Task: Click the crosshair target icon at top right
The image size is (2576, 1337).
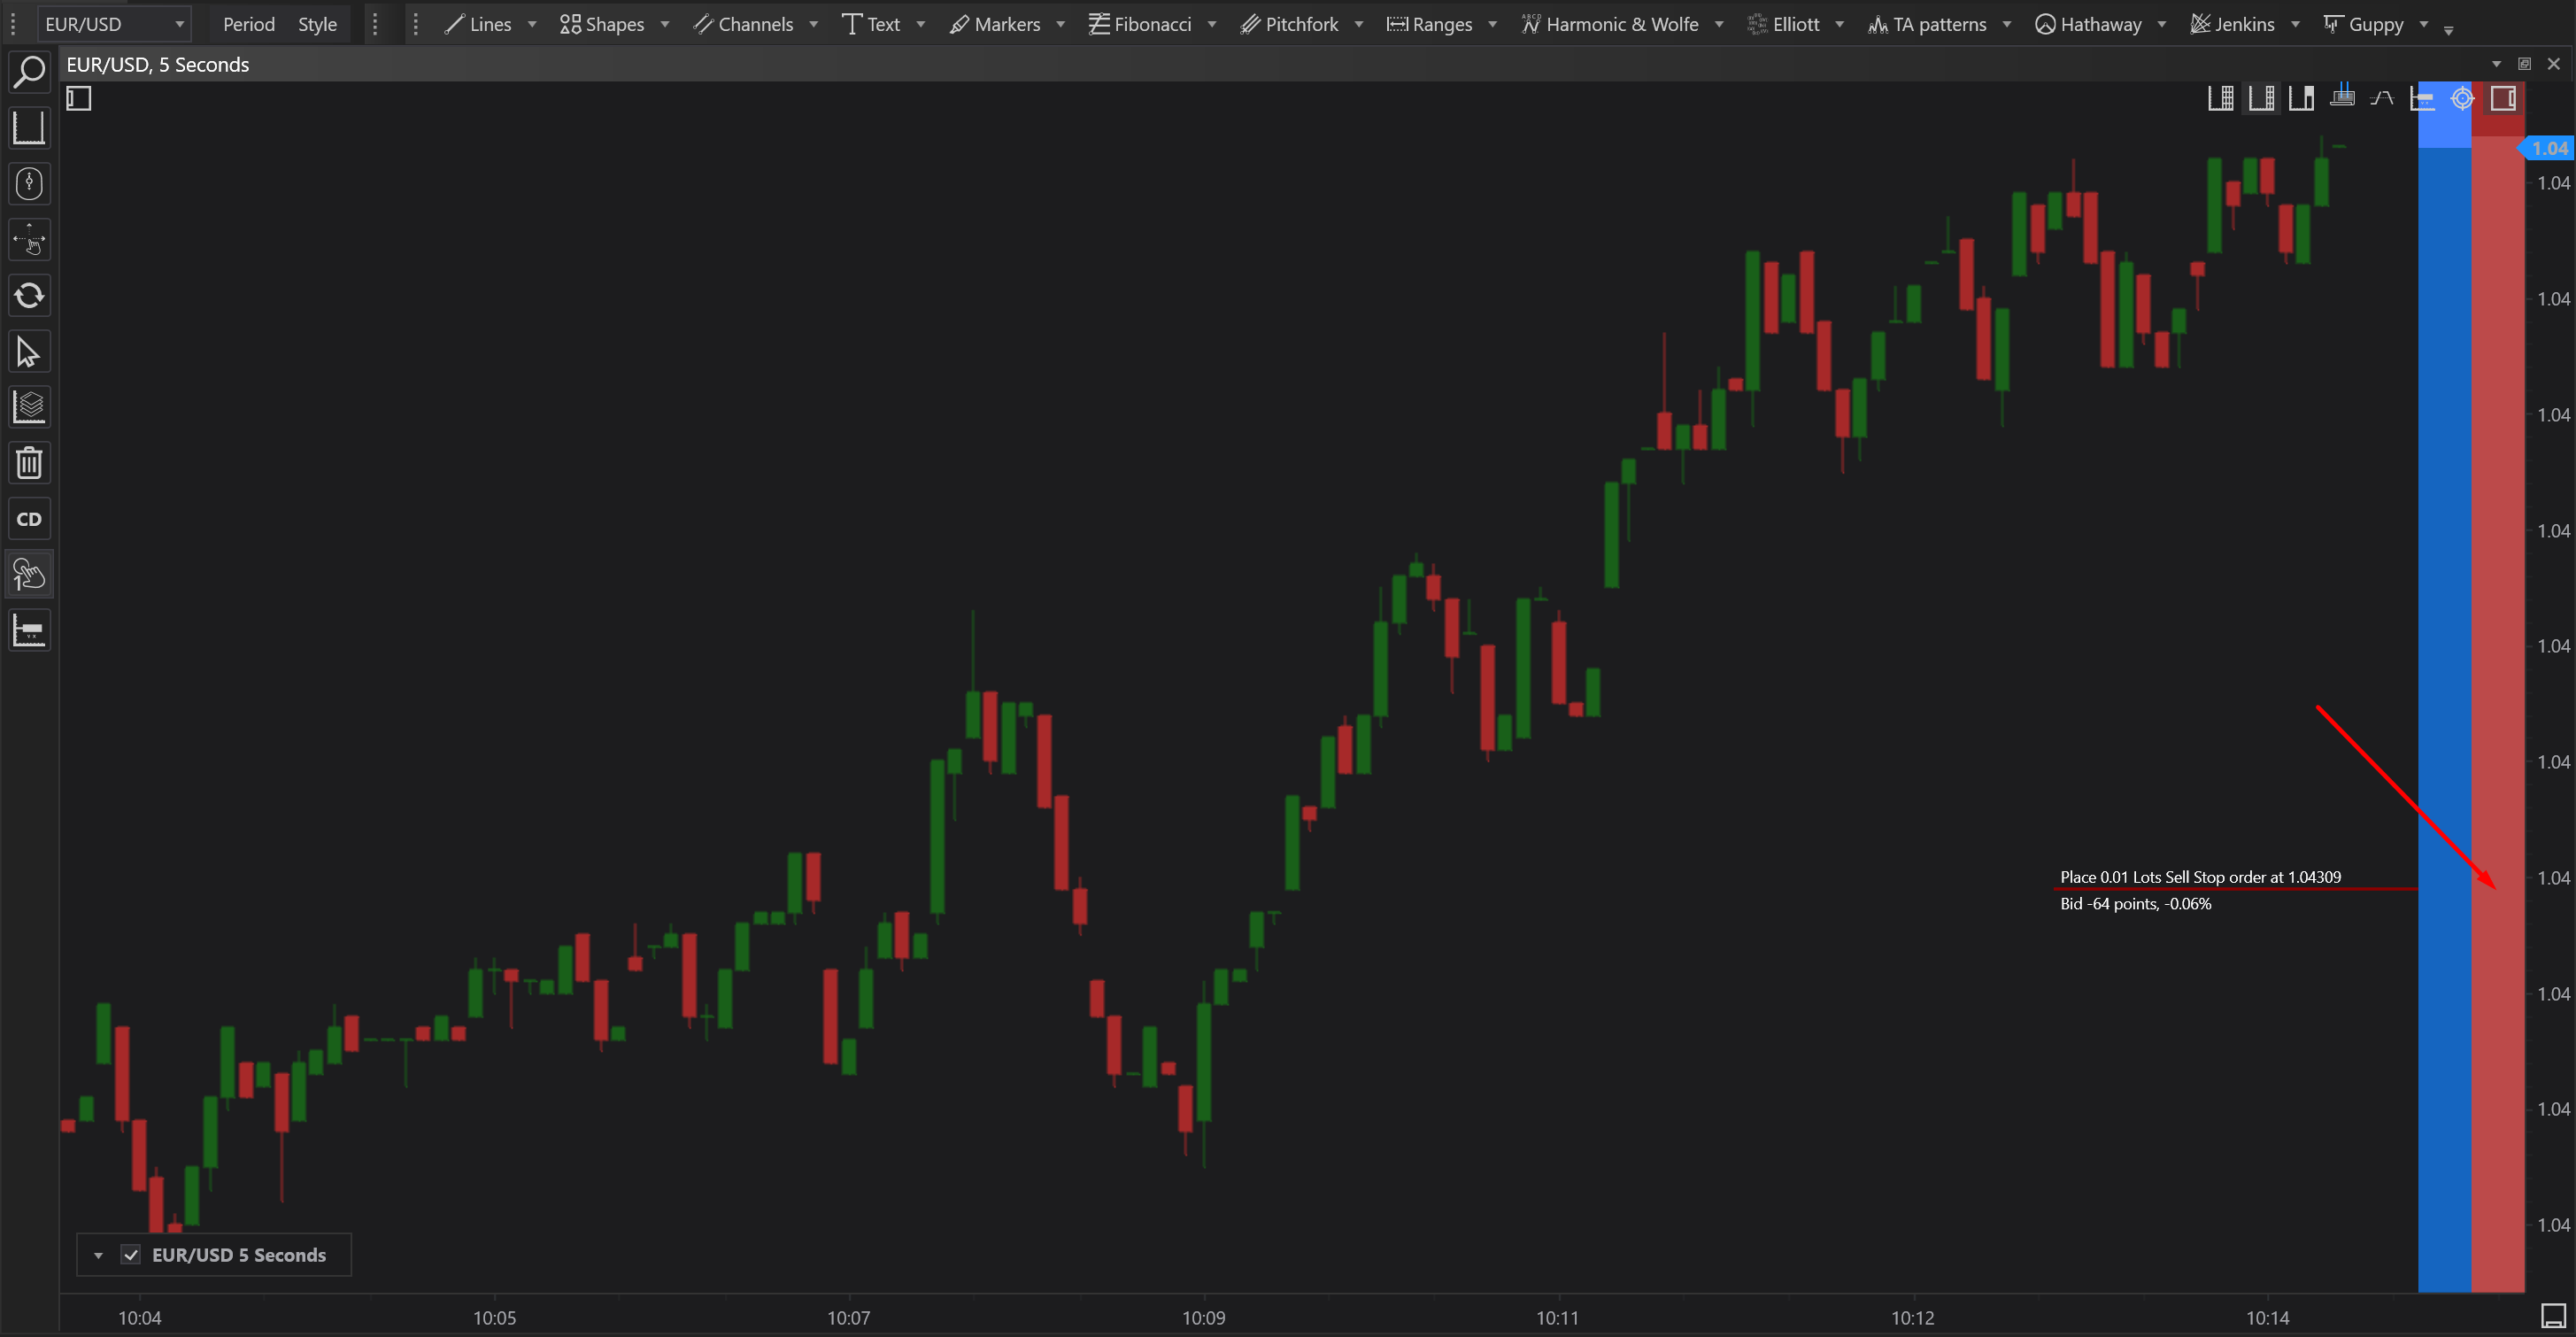Action: (2462, 98)
